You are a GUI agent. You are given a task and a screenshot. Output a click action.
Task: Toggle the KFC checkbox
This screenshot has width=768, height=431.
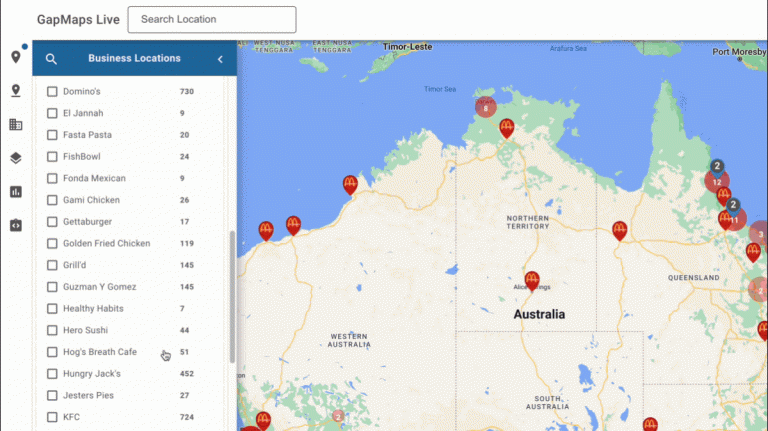53,417
